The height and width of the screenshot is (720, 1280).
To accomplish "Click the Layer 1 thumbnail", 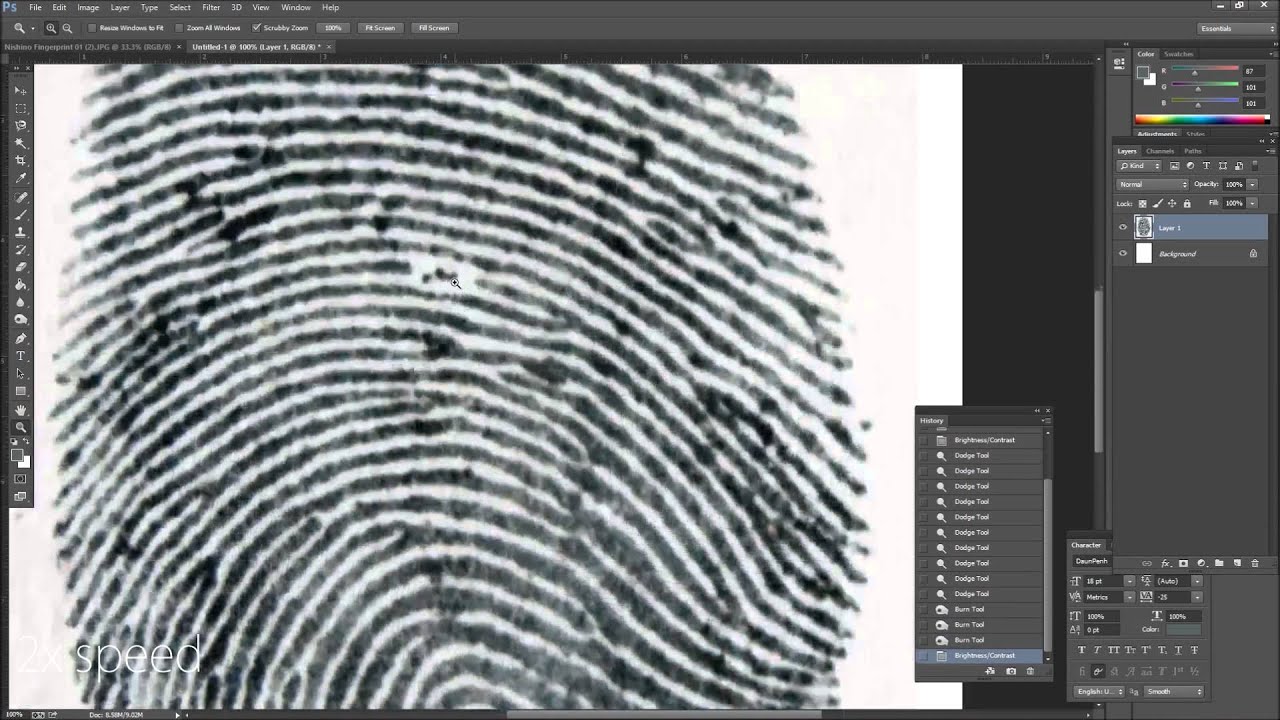I will [1144, 228].
